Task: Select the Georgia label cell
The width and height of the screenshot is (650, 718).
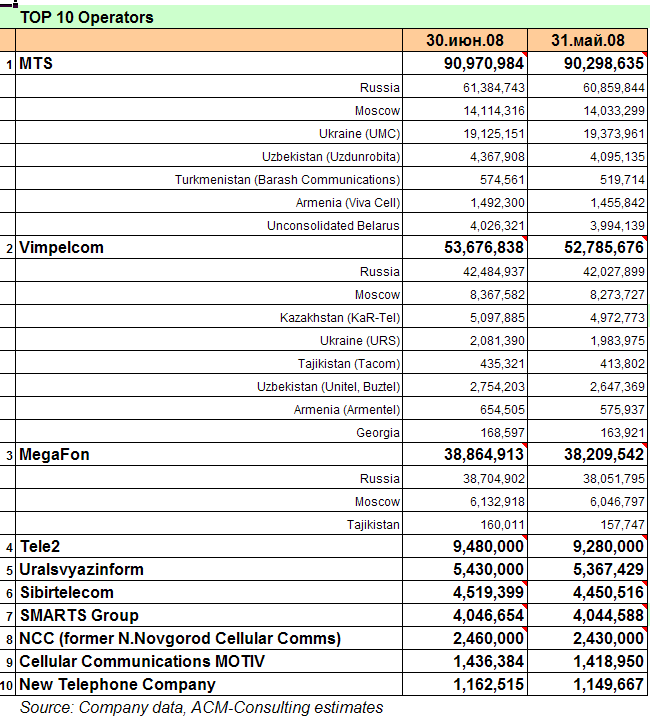Action: pos(209,432)
